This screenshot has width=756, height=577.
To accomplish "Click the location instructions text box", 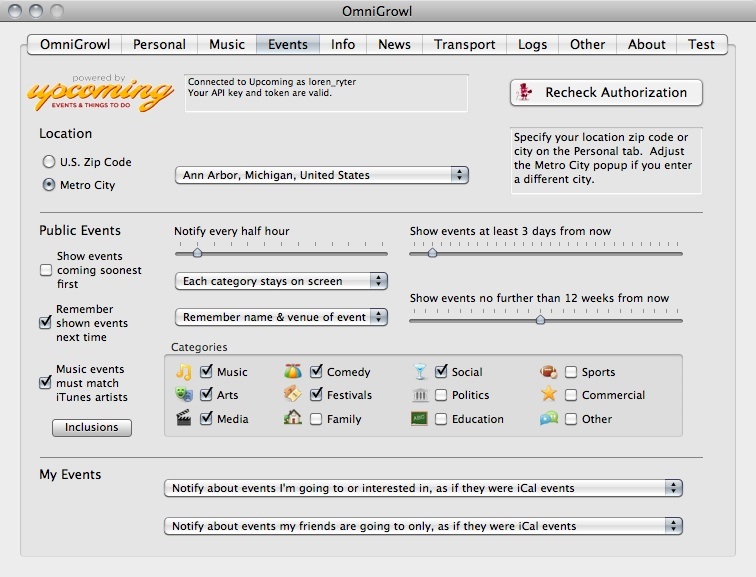I will click(x=606, y=161).
